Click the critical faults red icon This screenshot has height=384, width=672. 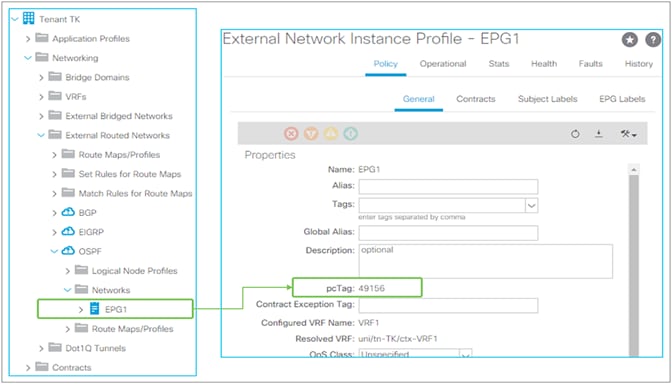(x=291, y=134)
